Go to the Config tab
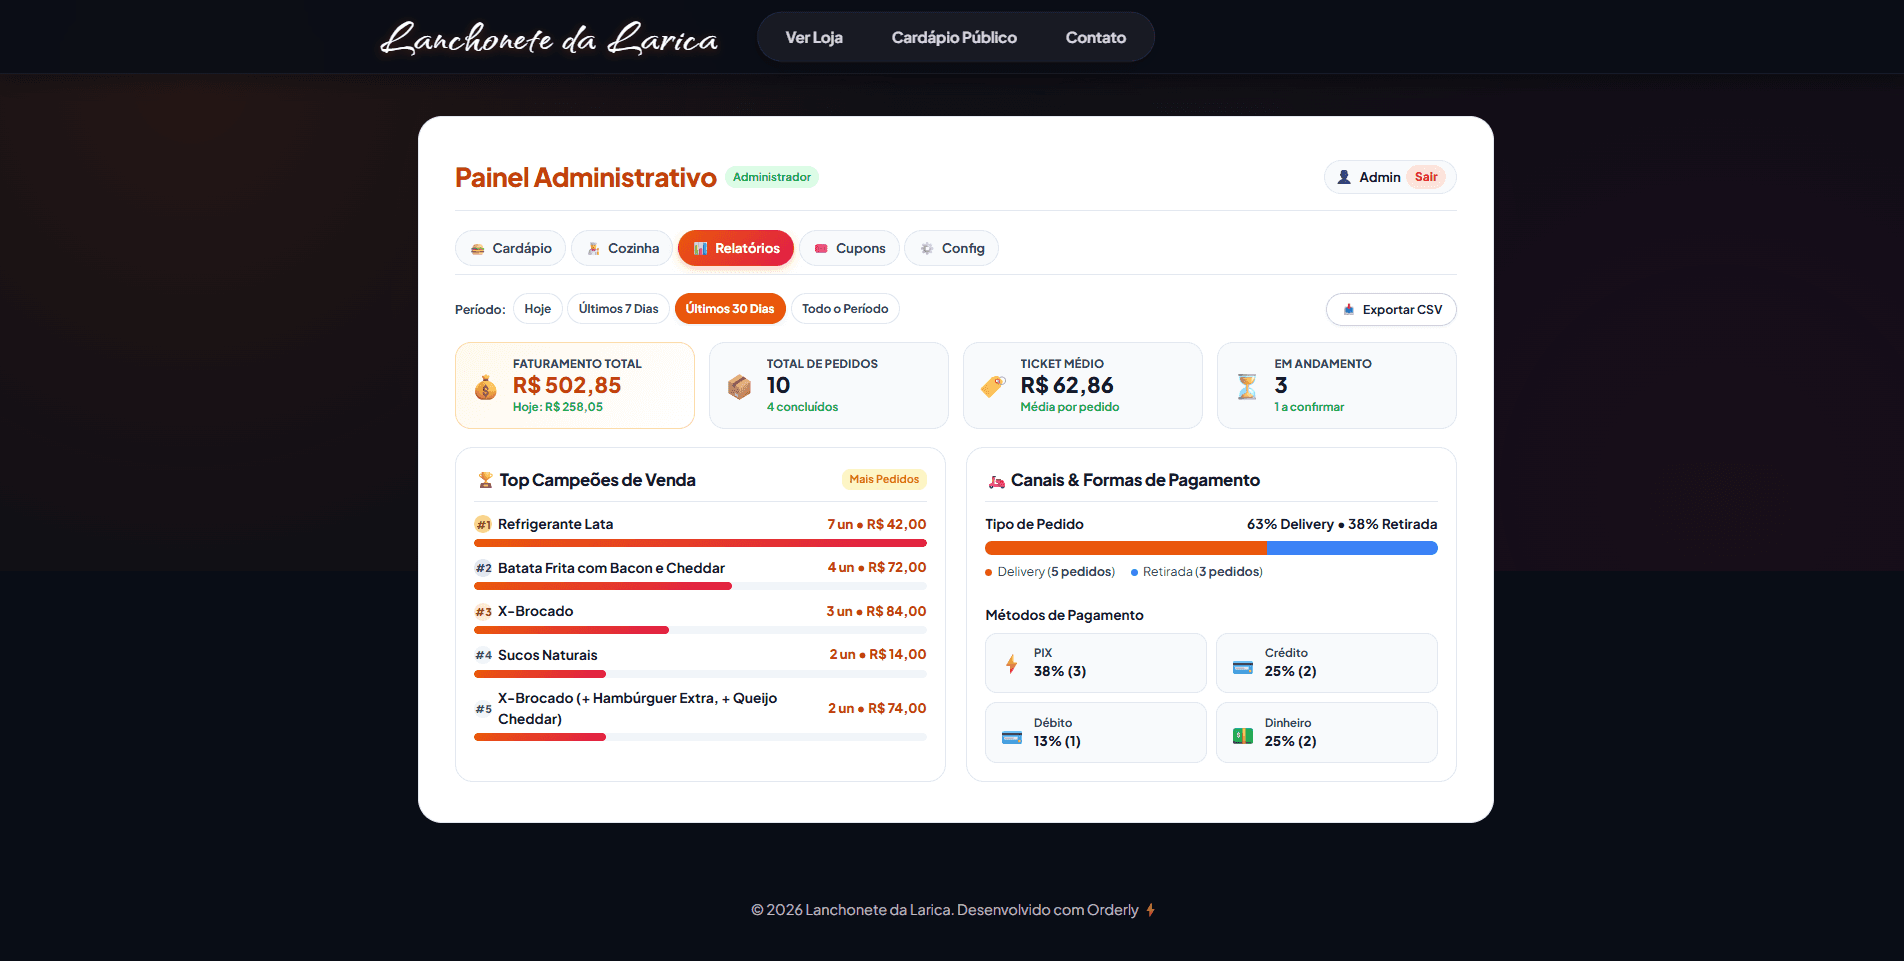The width and height of the screenshot is (1904, 961). [952, 248]
